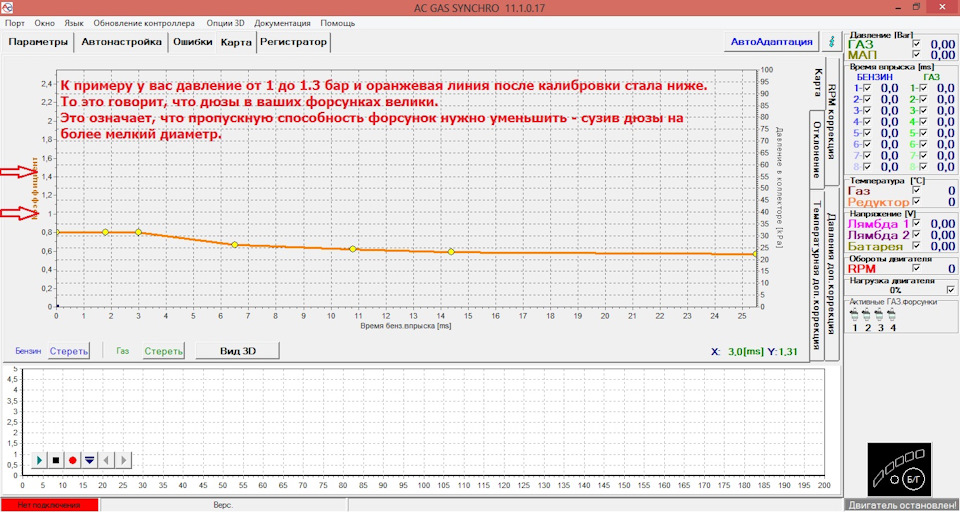The width and height of the screenshot is (960, 512).
Task: Open the vertical Отклонение tab
Action: point(817,148)
